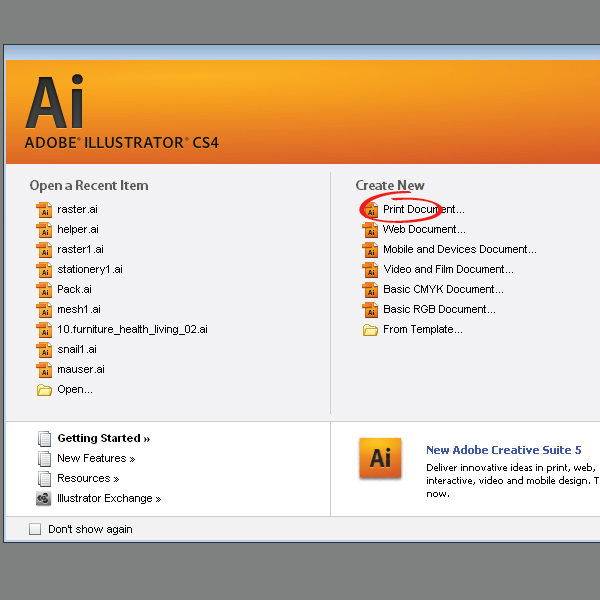Open recent file mauser.ai
The width and height of the screenshot is (600, 600).
click(x=81, y=369)
